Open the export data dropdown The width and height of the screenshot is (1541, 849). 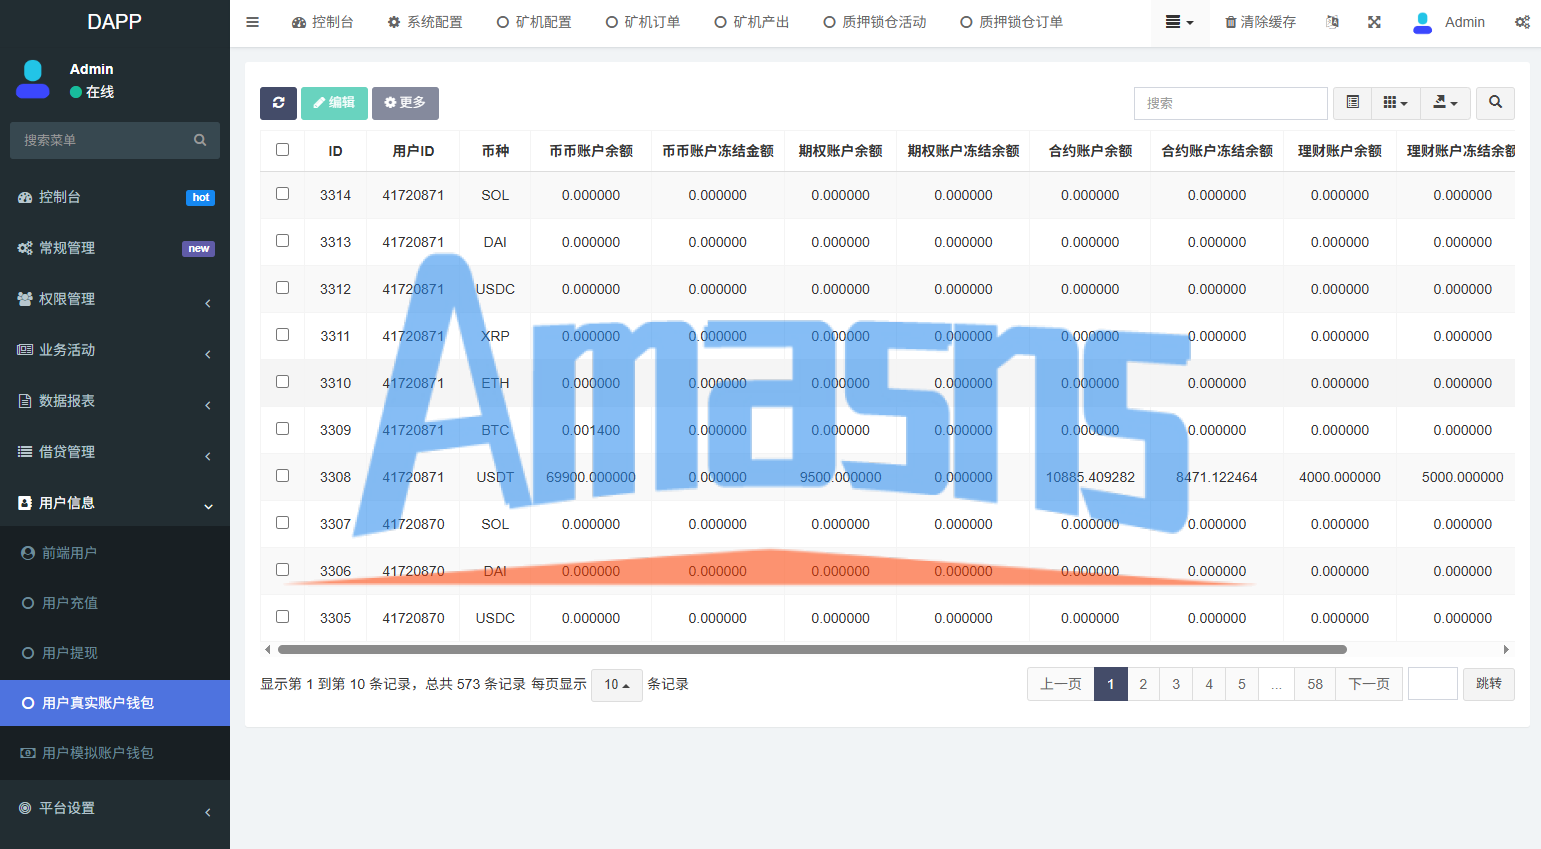pos(1446,103)
